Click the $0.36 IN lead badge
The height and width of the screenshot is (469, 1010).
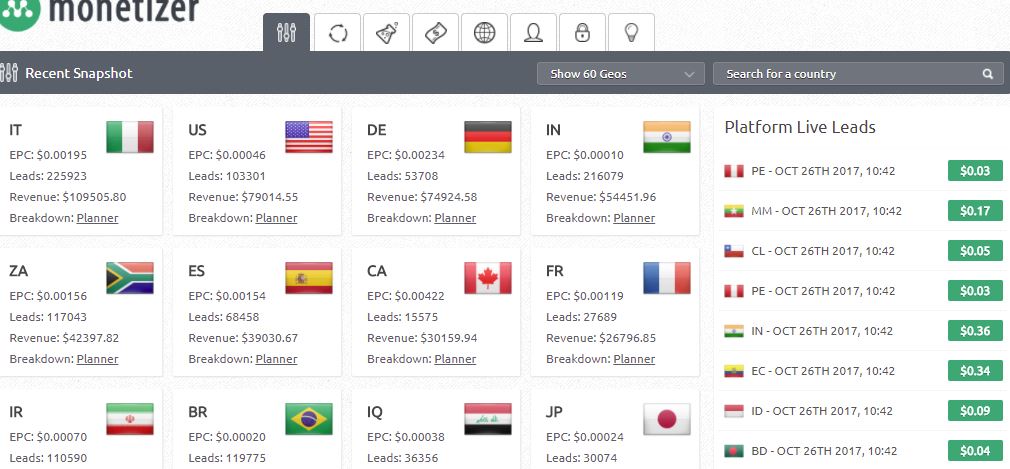click(x=974, y=331)
